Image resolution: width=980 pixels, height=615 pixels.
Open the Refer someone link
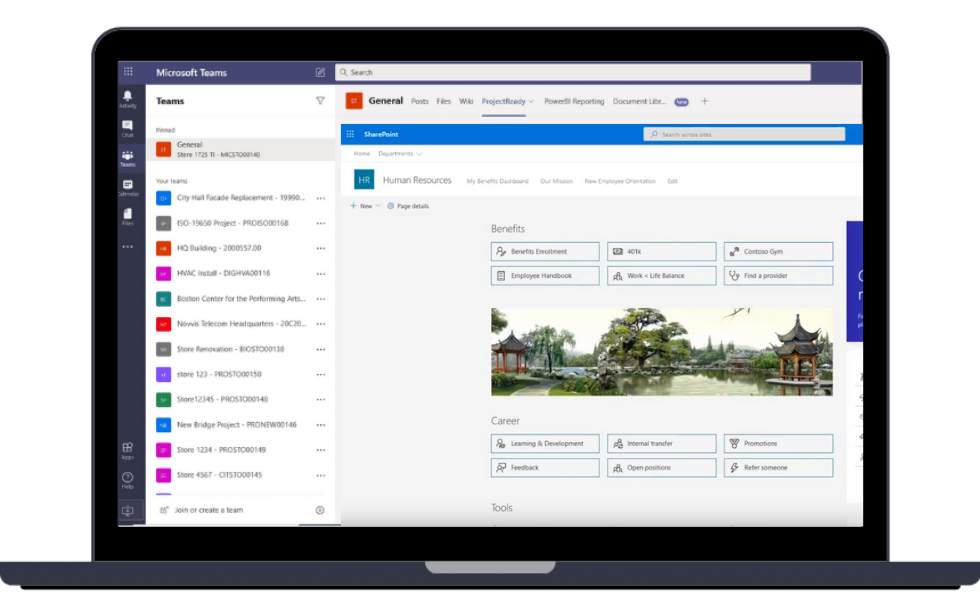[x=778, y=468]
